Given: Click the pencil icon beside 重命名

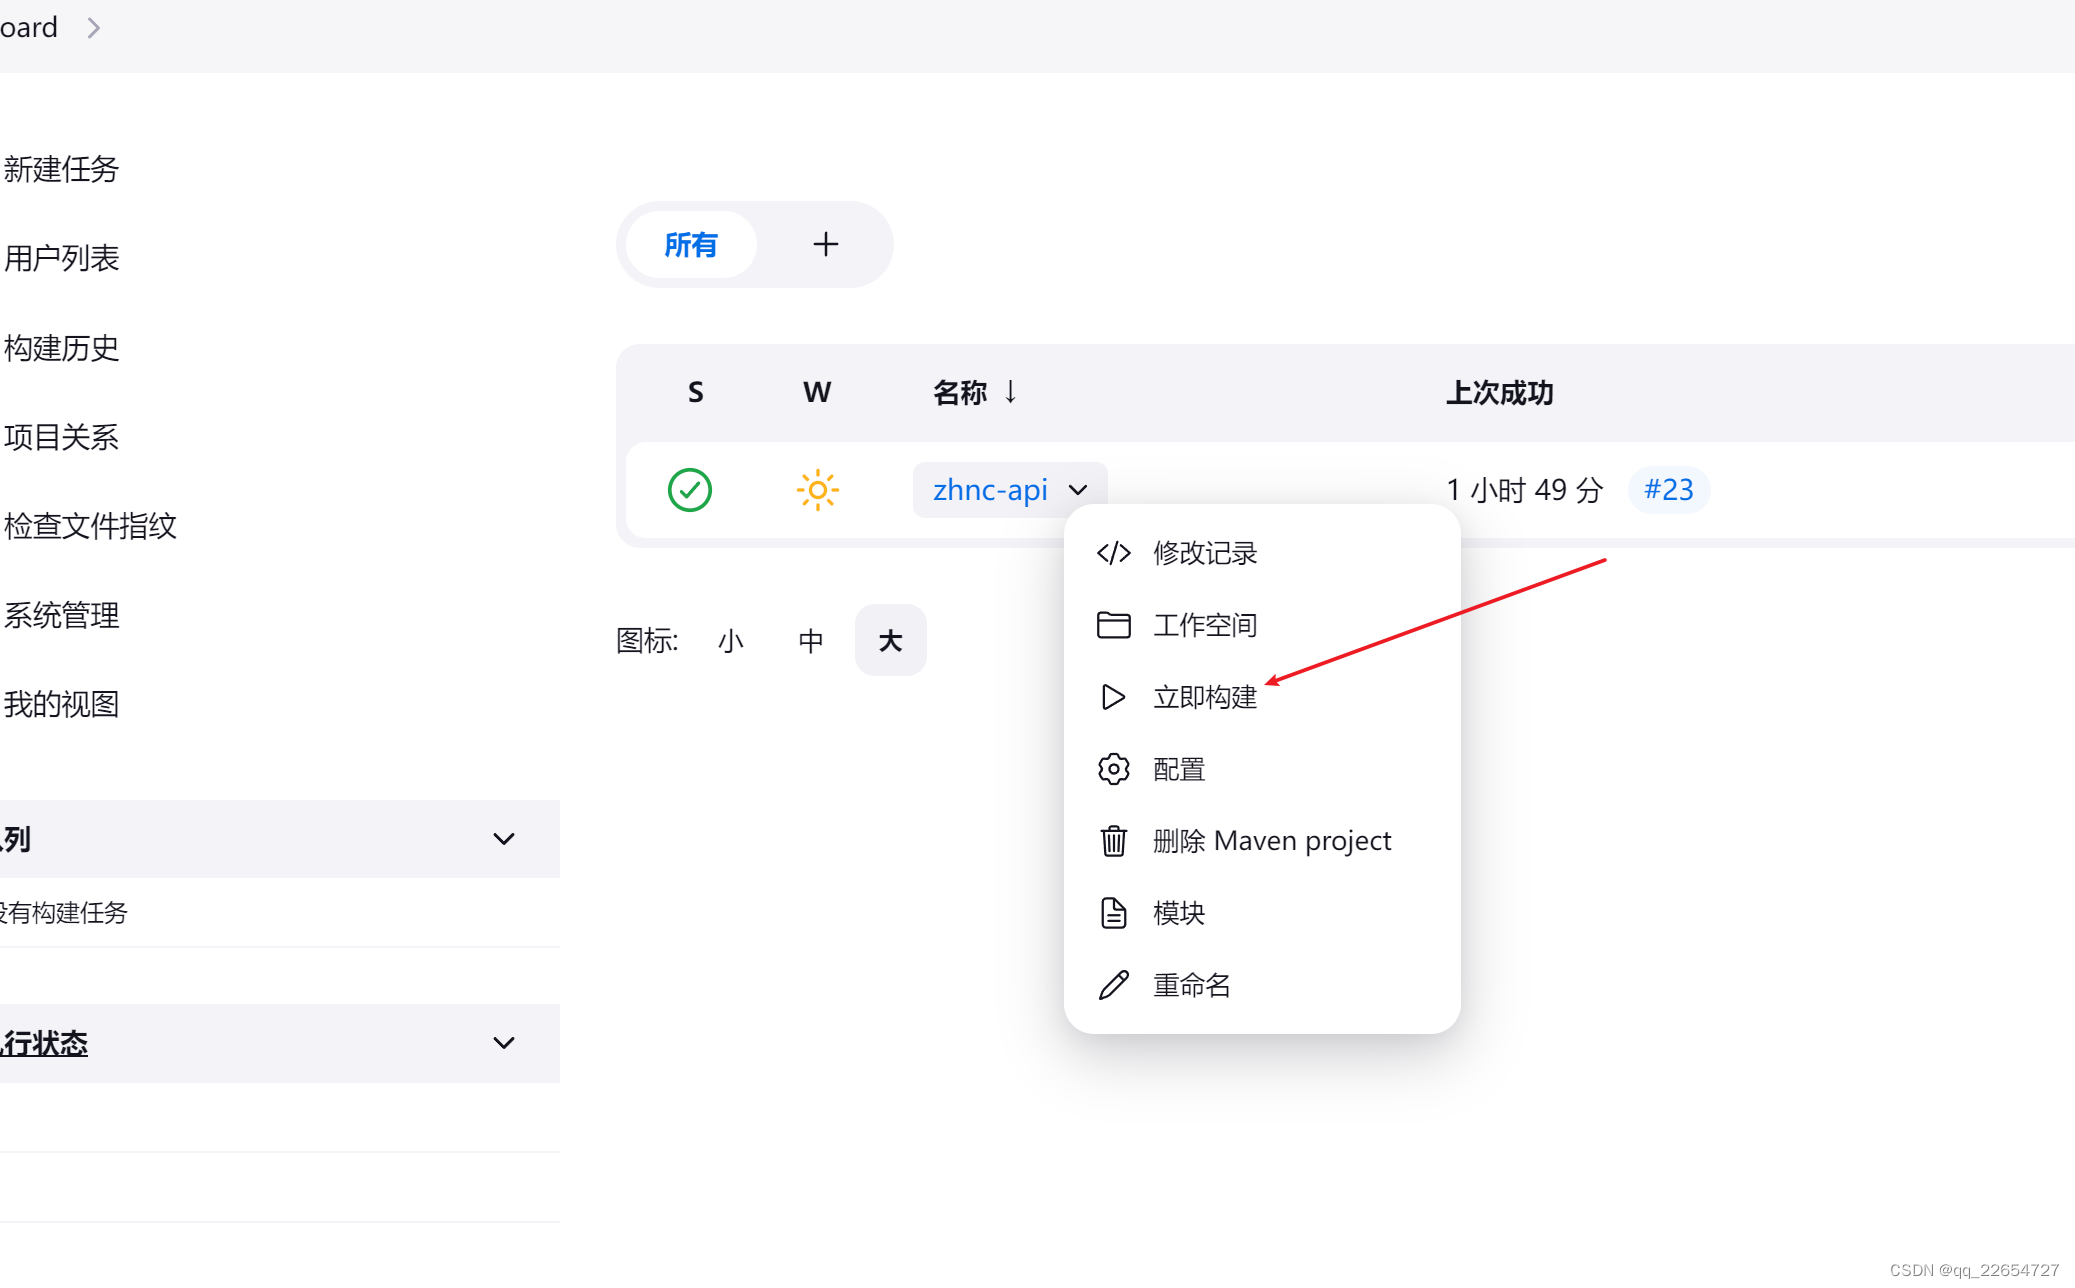Looking at the screenshot, I should pos(1113,985).
